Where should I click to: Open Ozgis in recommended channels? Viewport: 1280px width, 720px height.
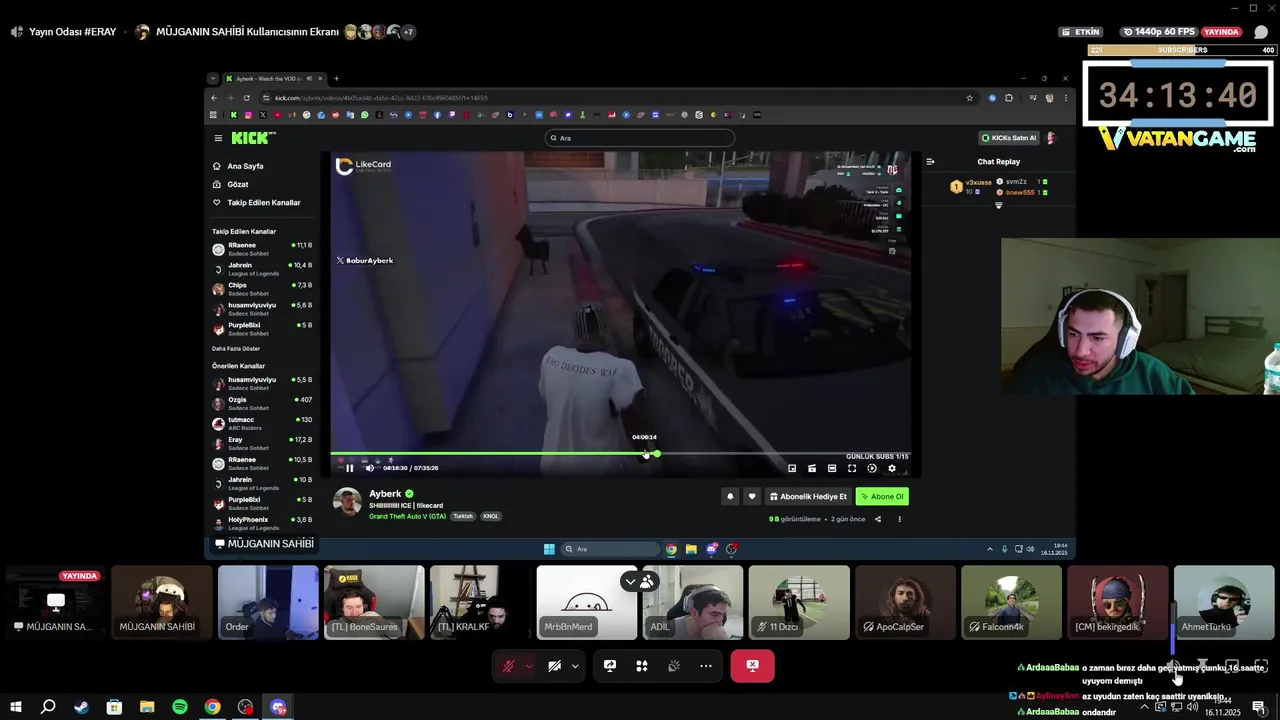[263, 403]
